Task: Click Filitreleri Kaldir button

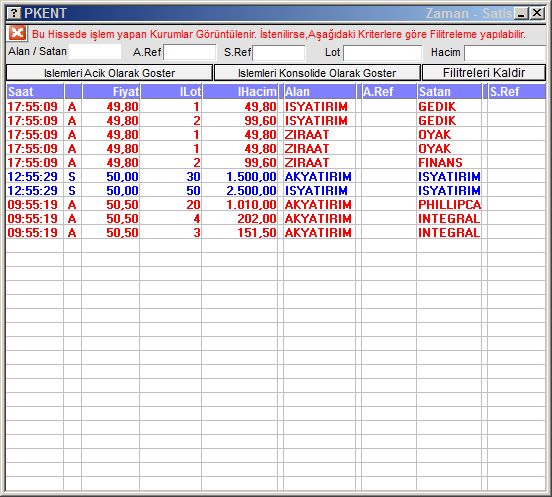Action: pos(484,73)
